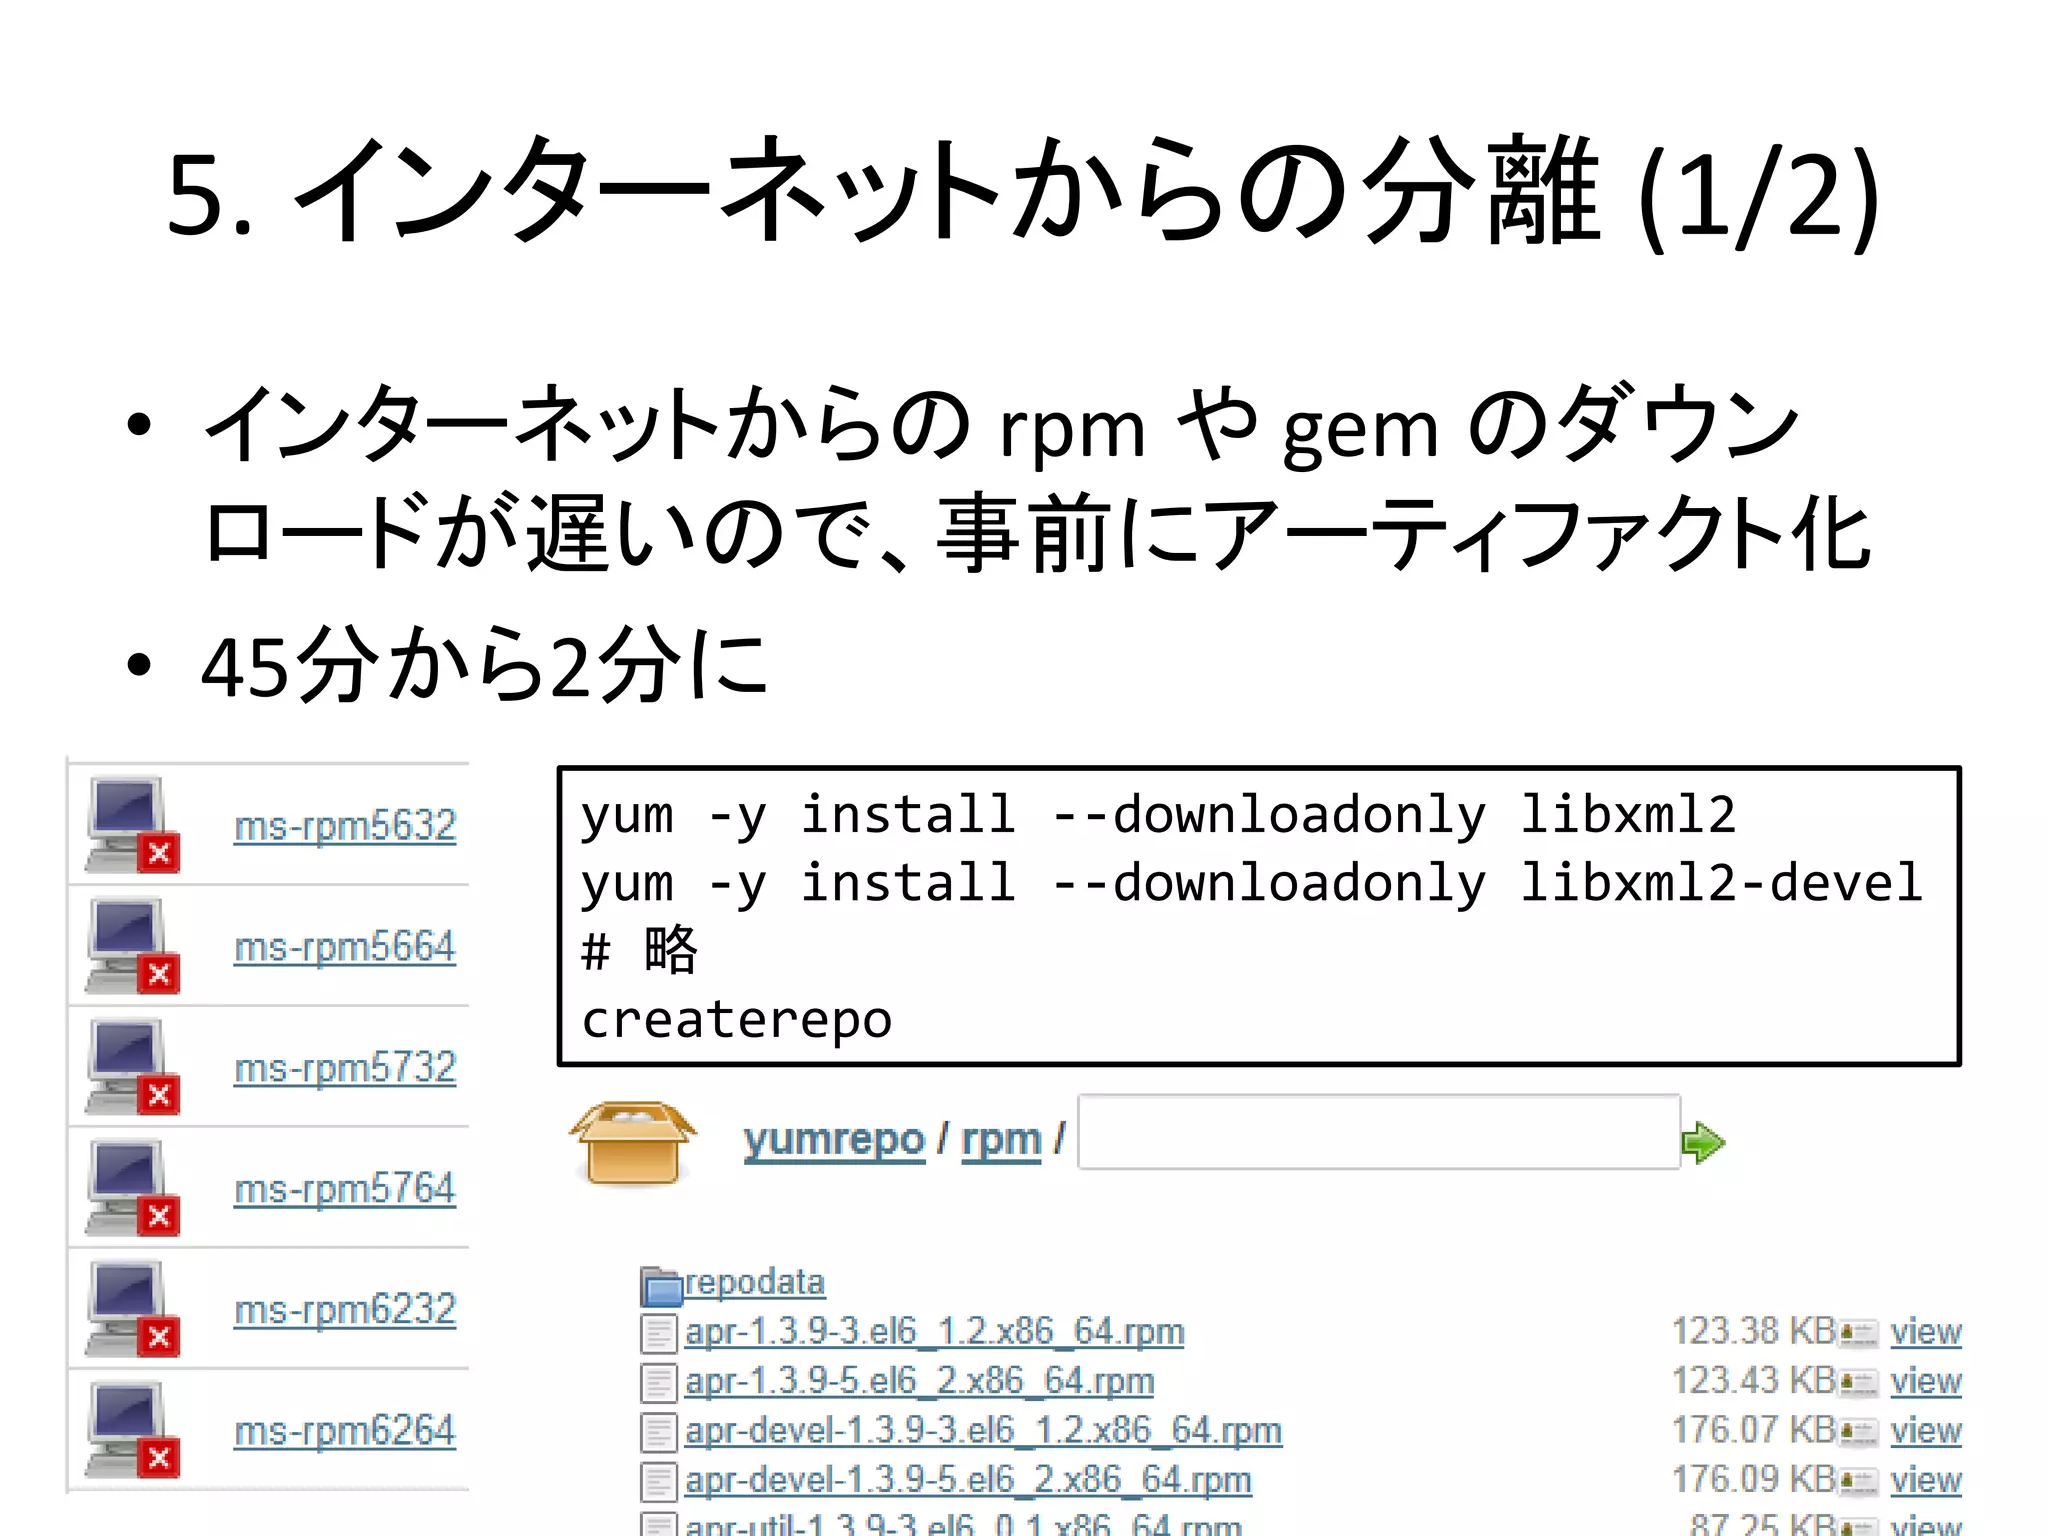The width and height of the screenshot is (2048, 1536).
Task: Download apr-devel-1.3.9-3.el6_1.2.x86_64.rpm file
Action: (x=983, y=1431)
